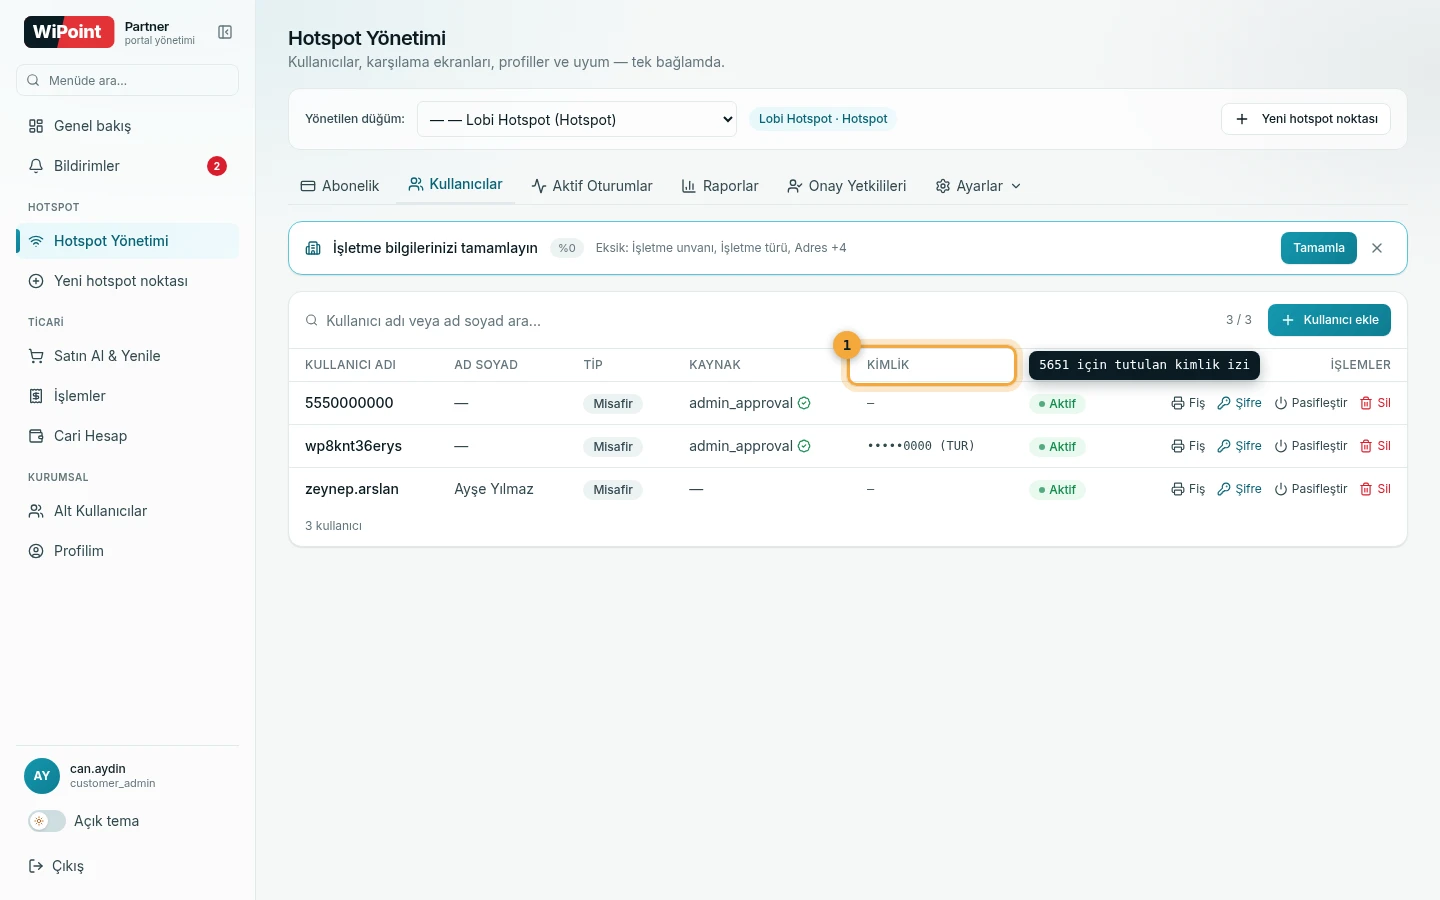Image resolution: width=1440 pixels, height=900 pixels.
Task: Open Hotspot Yönetimi in sidebar
Action: [x=127, y=241]
